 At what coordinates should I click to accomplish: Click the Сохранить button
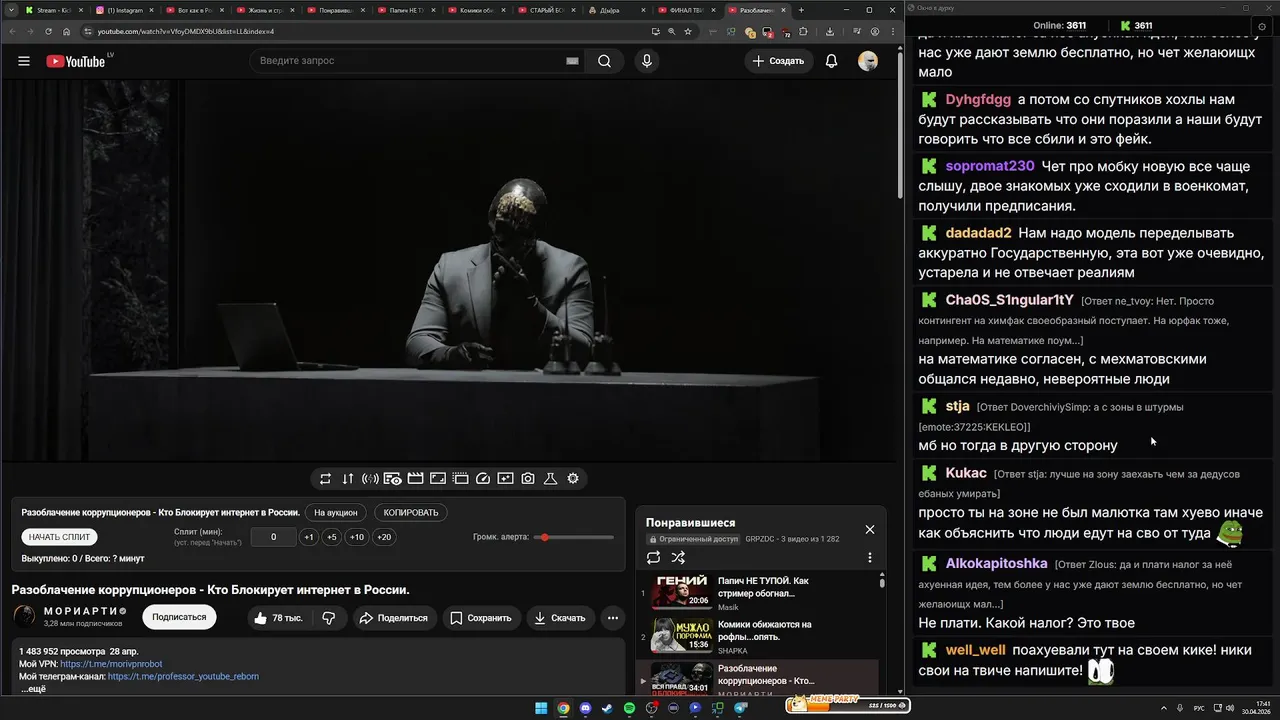(x=482, y=618)
